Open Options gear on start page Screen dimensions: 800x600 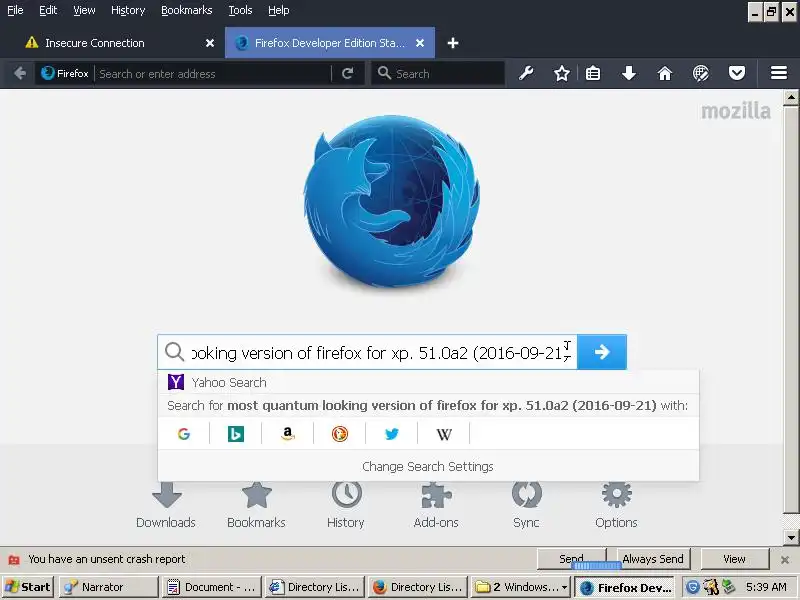[616, 506]
